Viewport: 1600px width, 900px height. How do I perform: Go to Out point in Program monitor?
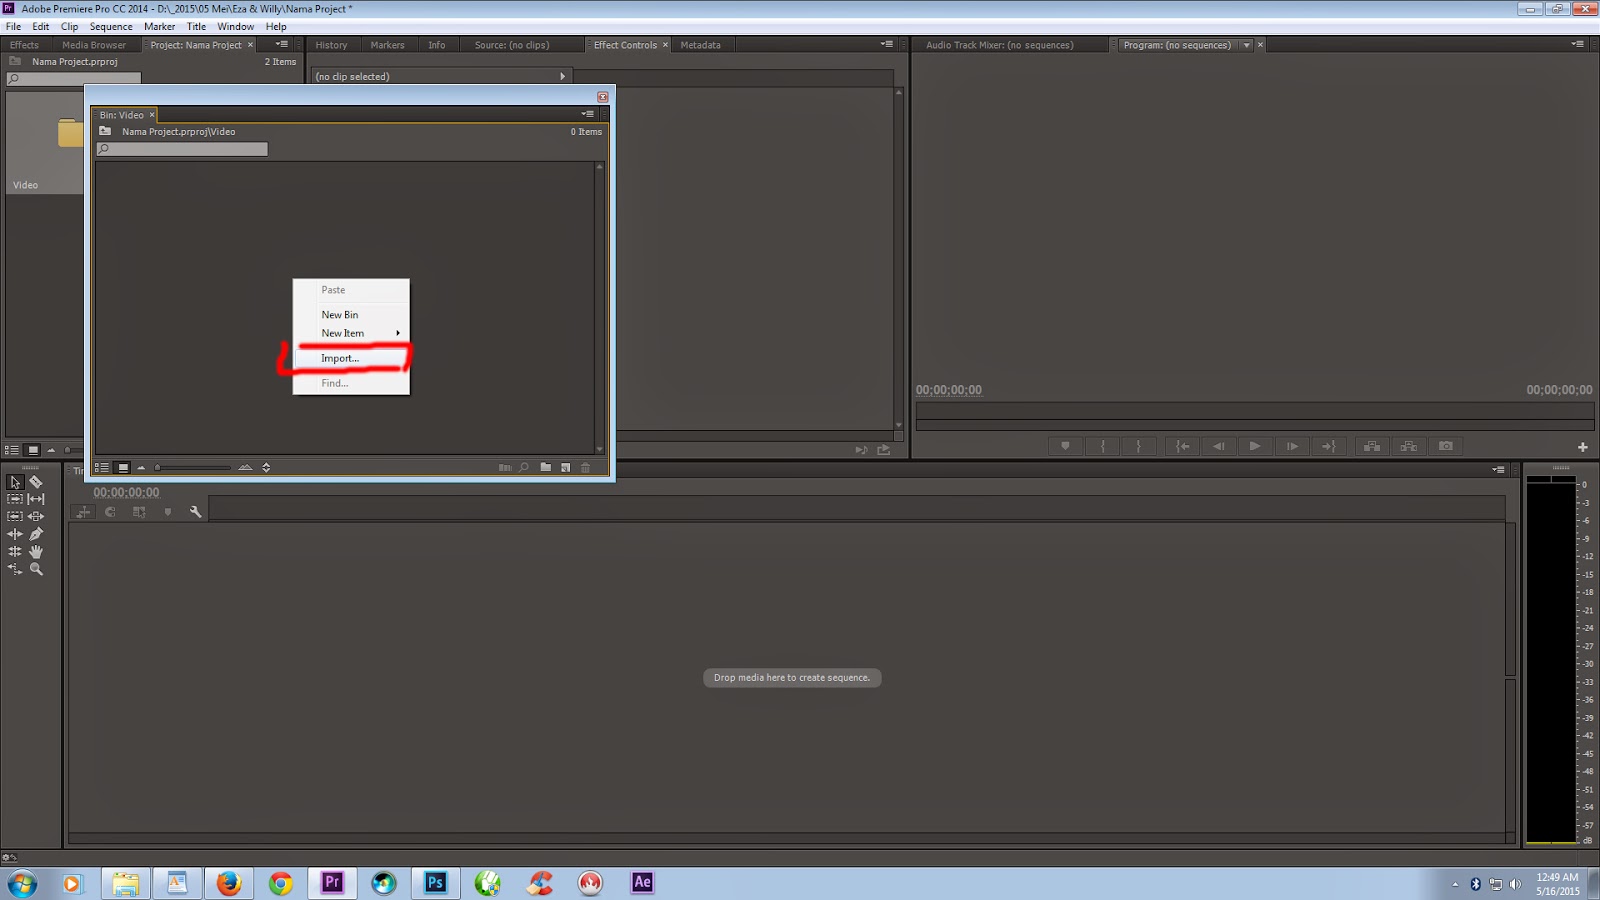pyautogui.click(x=1329, y=446)
